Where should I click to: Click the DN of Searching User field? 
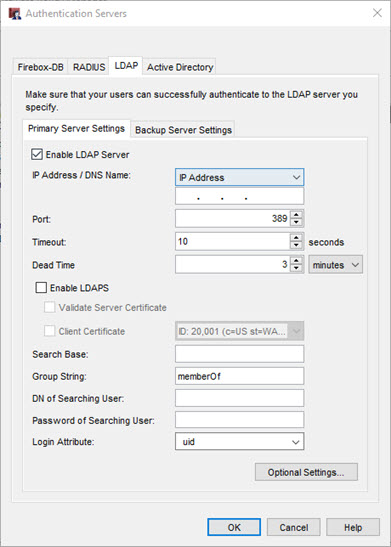coord(239,398)
